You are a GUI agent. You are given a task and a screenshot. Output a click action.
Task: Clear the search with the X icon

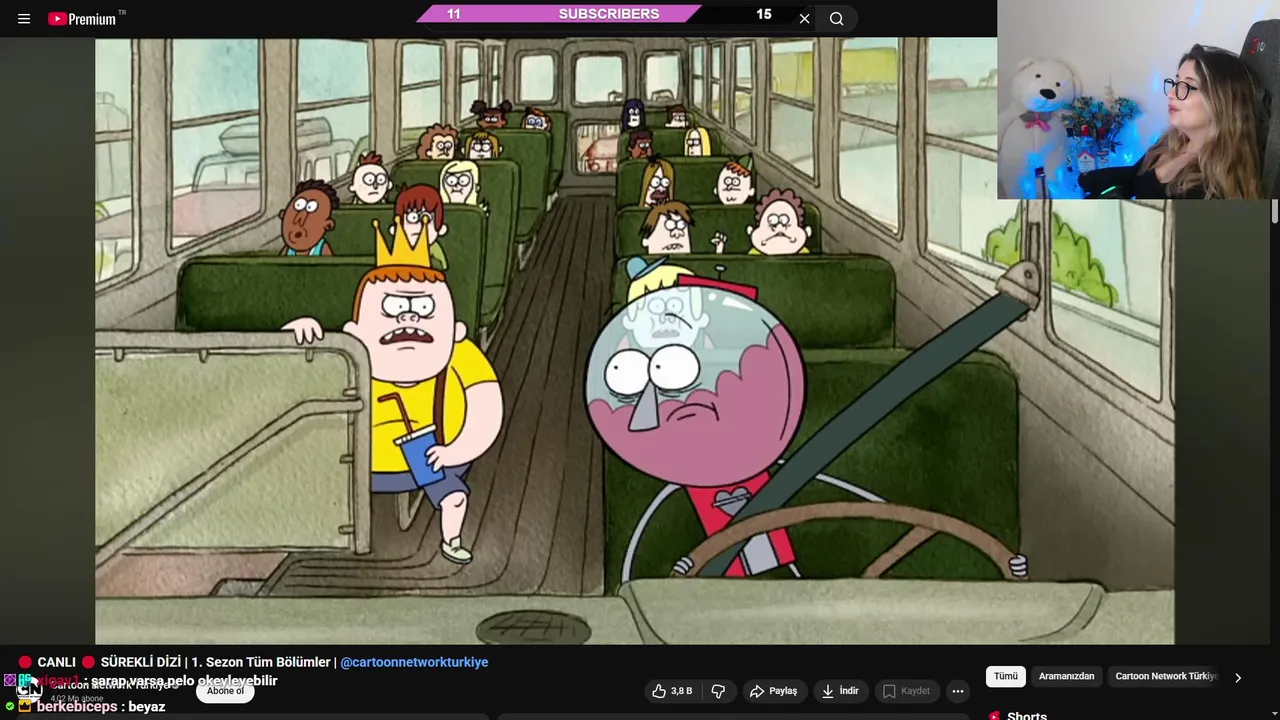pyautogui.click(x=804, y=18)
